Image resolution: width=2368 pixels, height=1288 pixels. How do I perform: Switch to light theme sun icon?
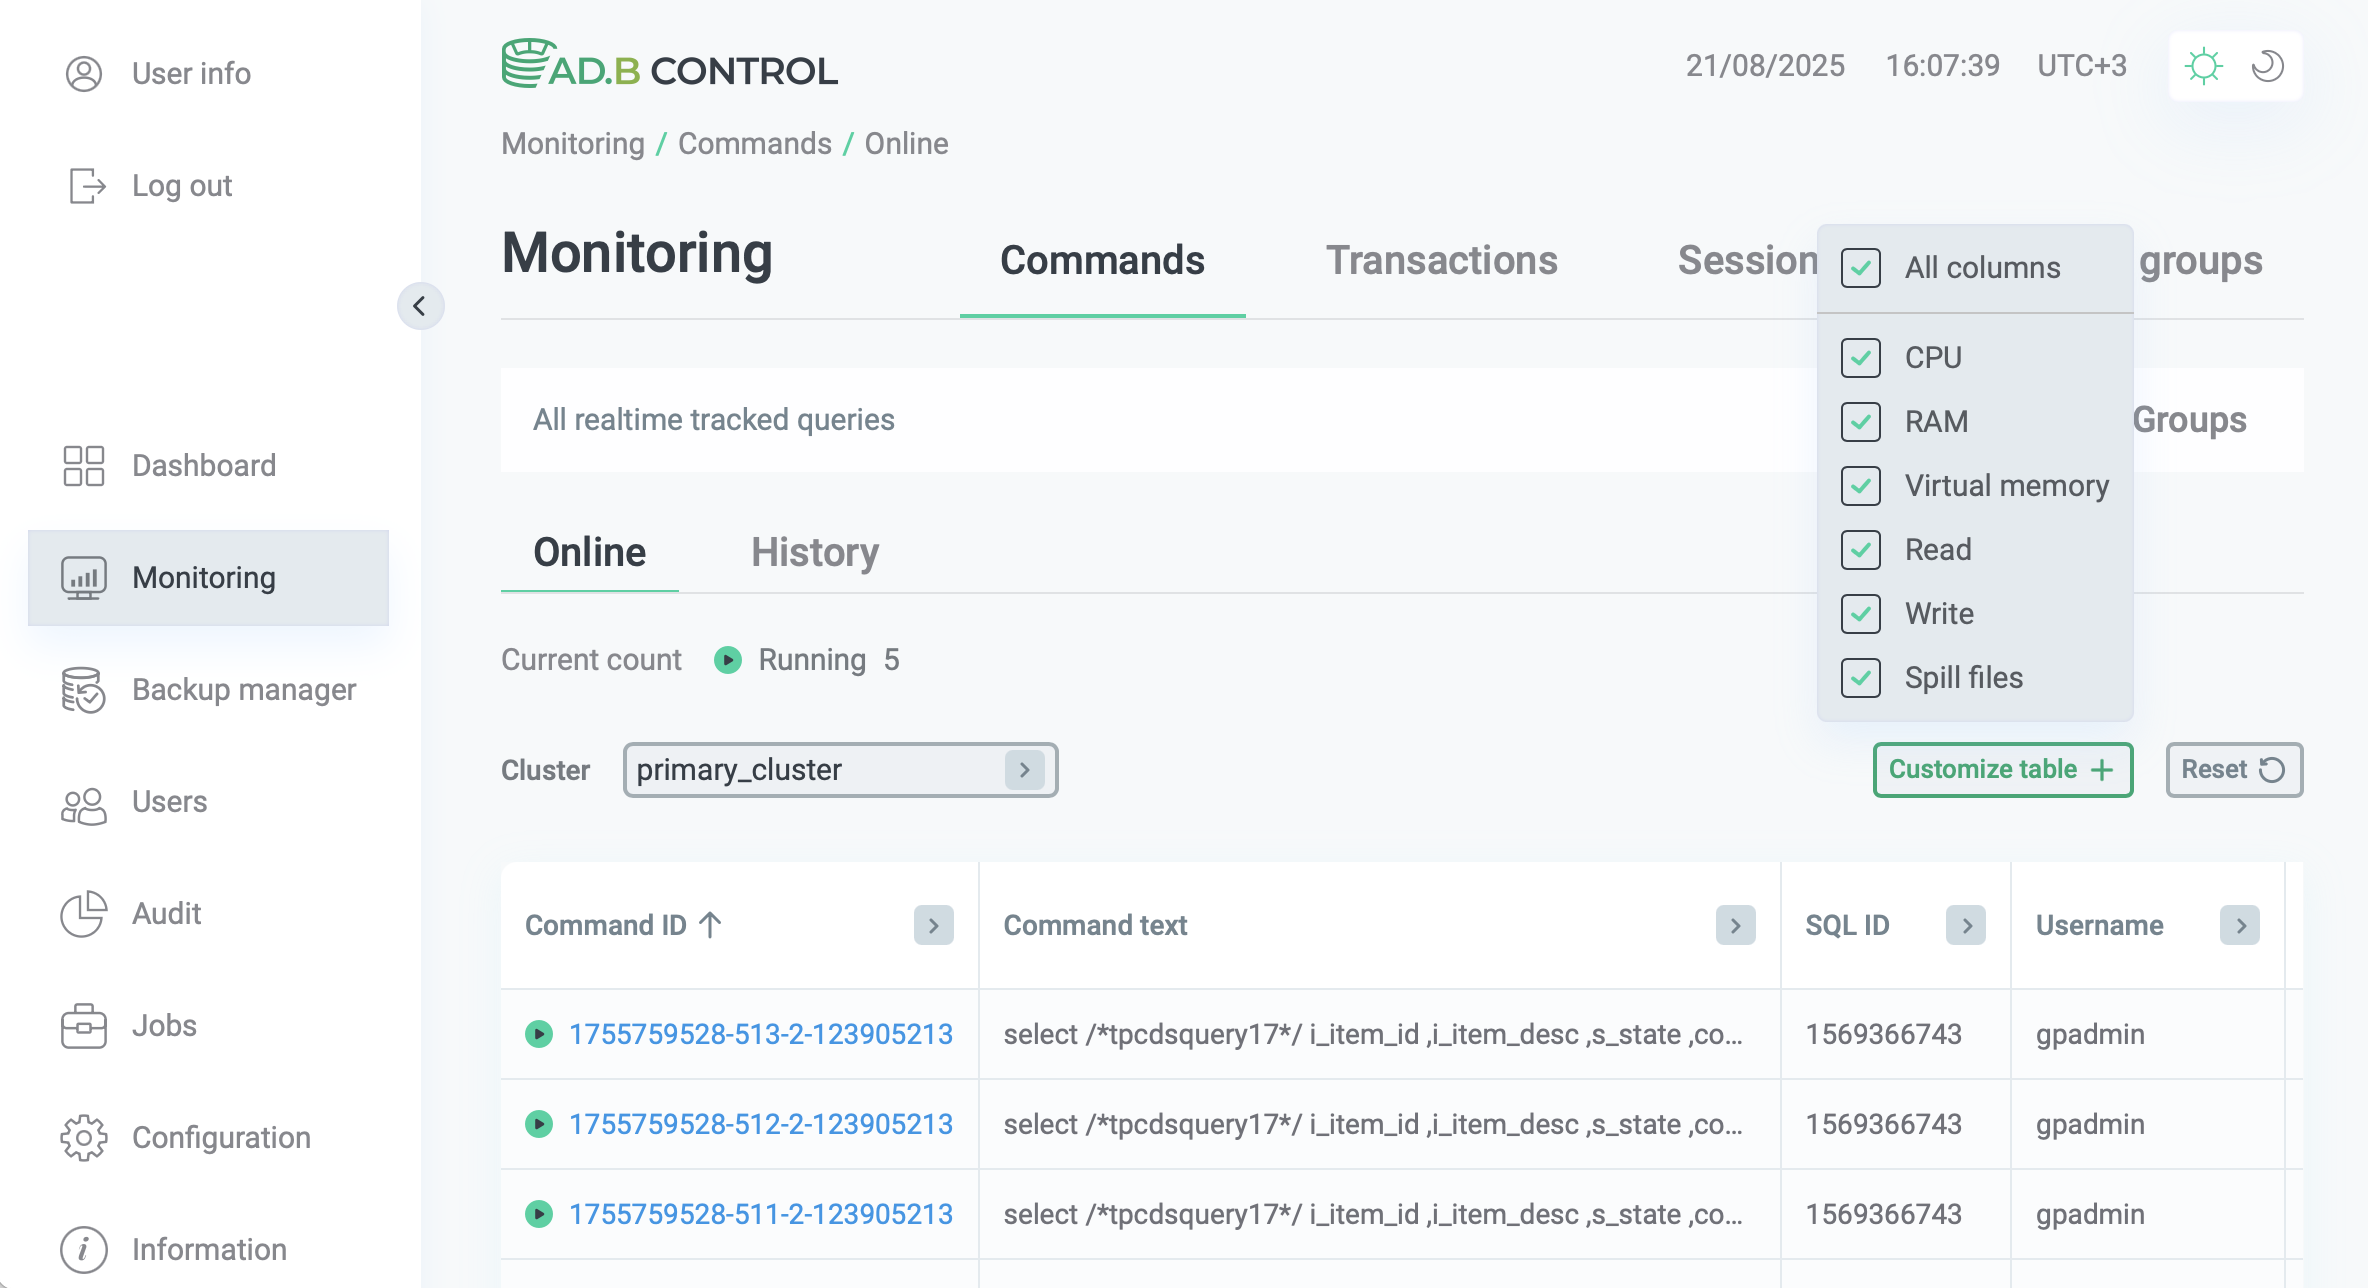(x=2204, y=67)
